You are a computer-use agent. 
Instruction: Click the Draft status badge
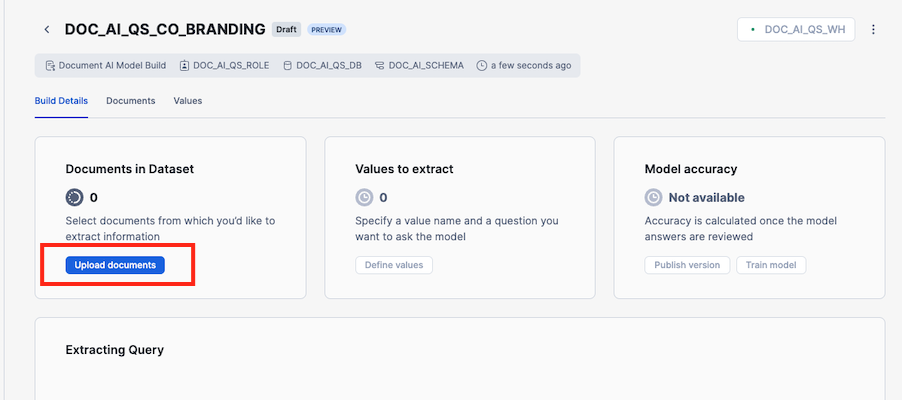(x=286, y=30)
